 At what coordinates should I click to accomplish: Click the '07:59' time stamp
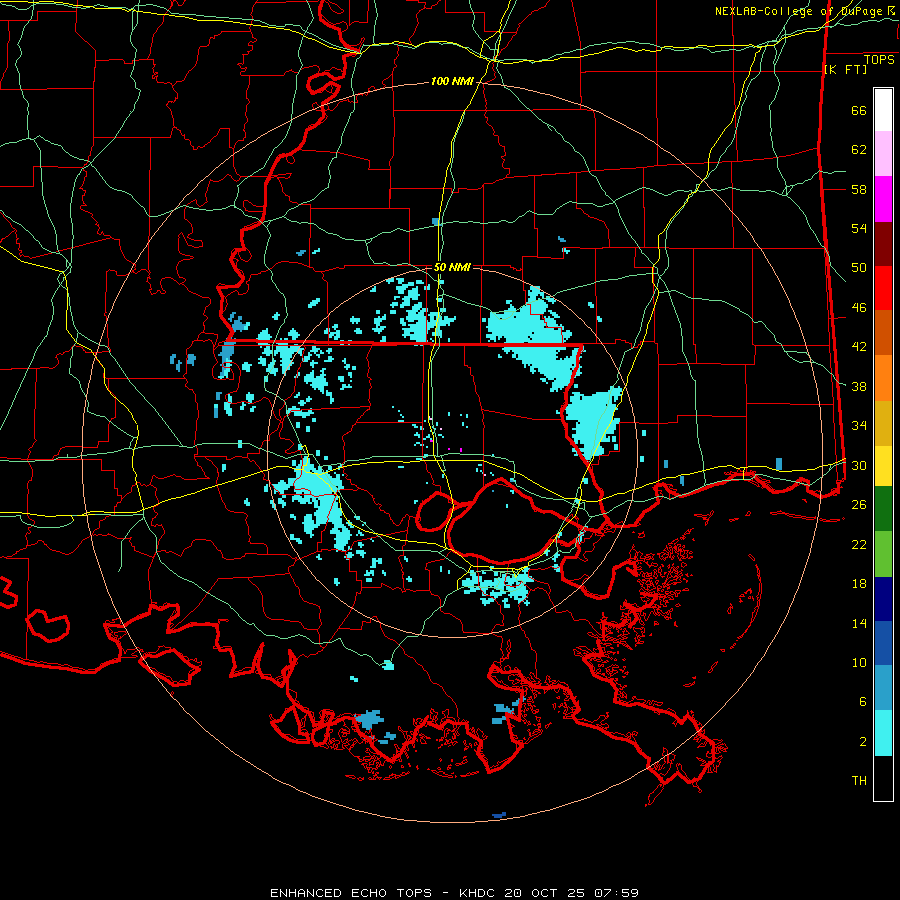click(615, 893)
